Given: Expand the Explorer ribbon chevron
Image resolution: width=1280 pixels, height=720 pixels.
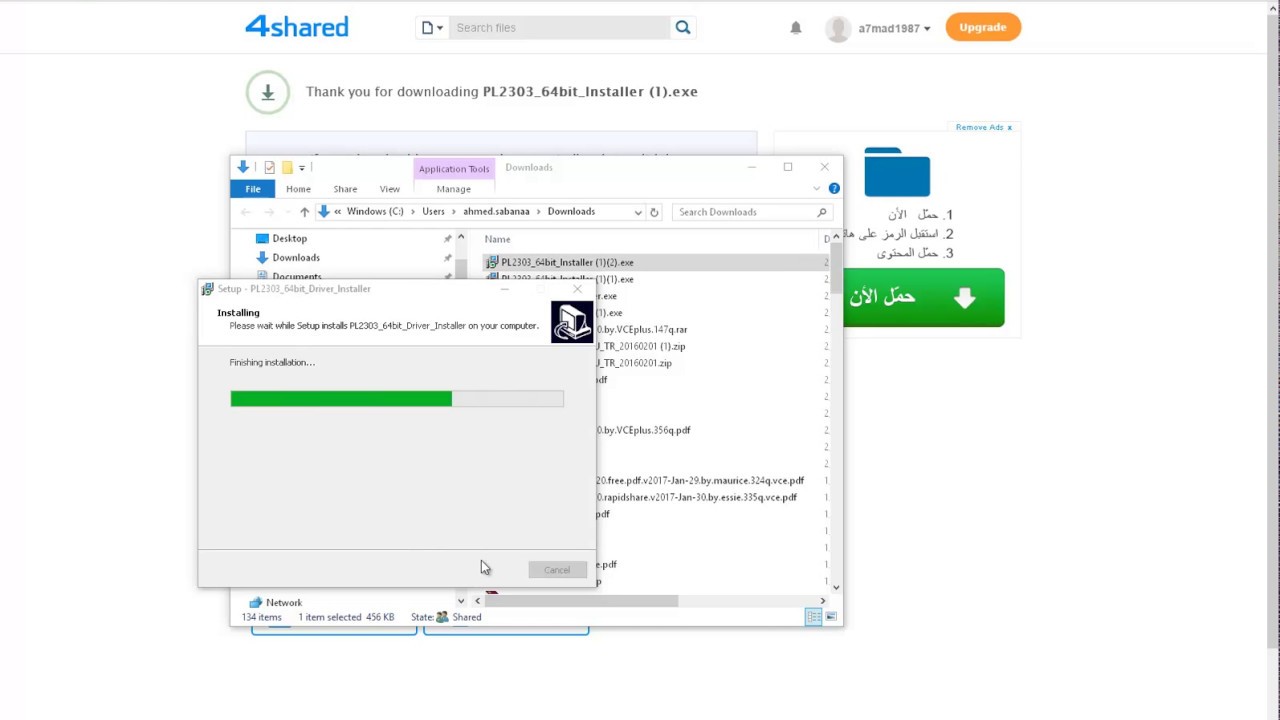Looking at the screenshot, I should coord(817,188).
